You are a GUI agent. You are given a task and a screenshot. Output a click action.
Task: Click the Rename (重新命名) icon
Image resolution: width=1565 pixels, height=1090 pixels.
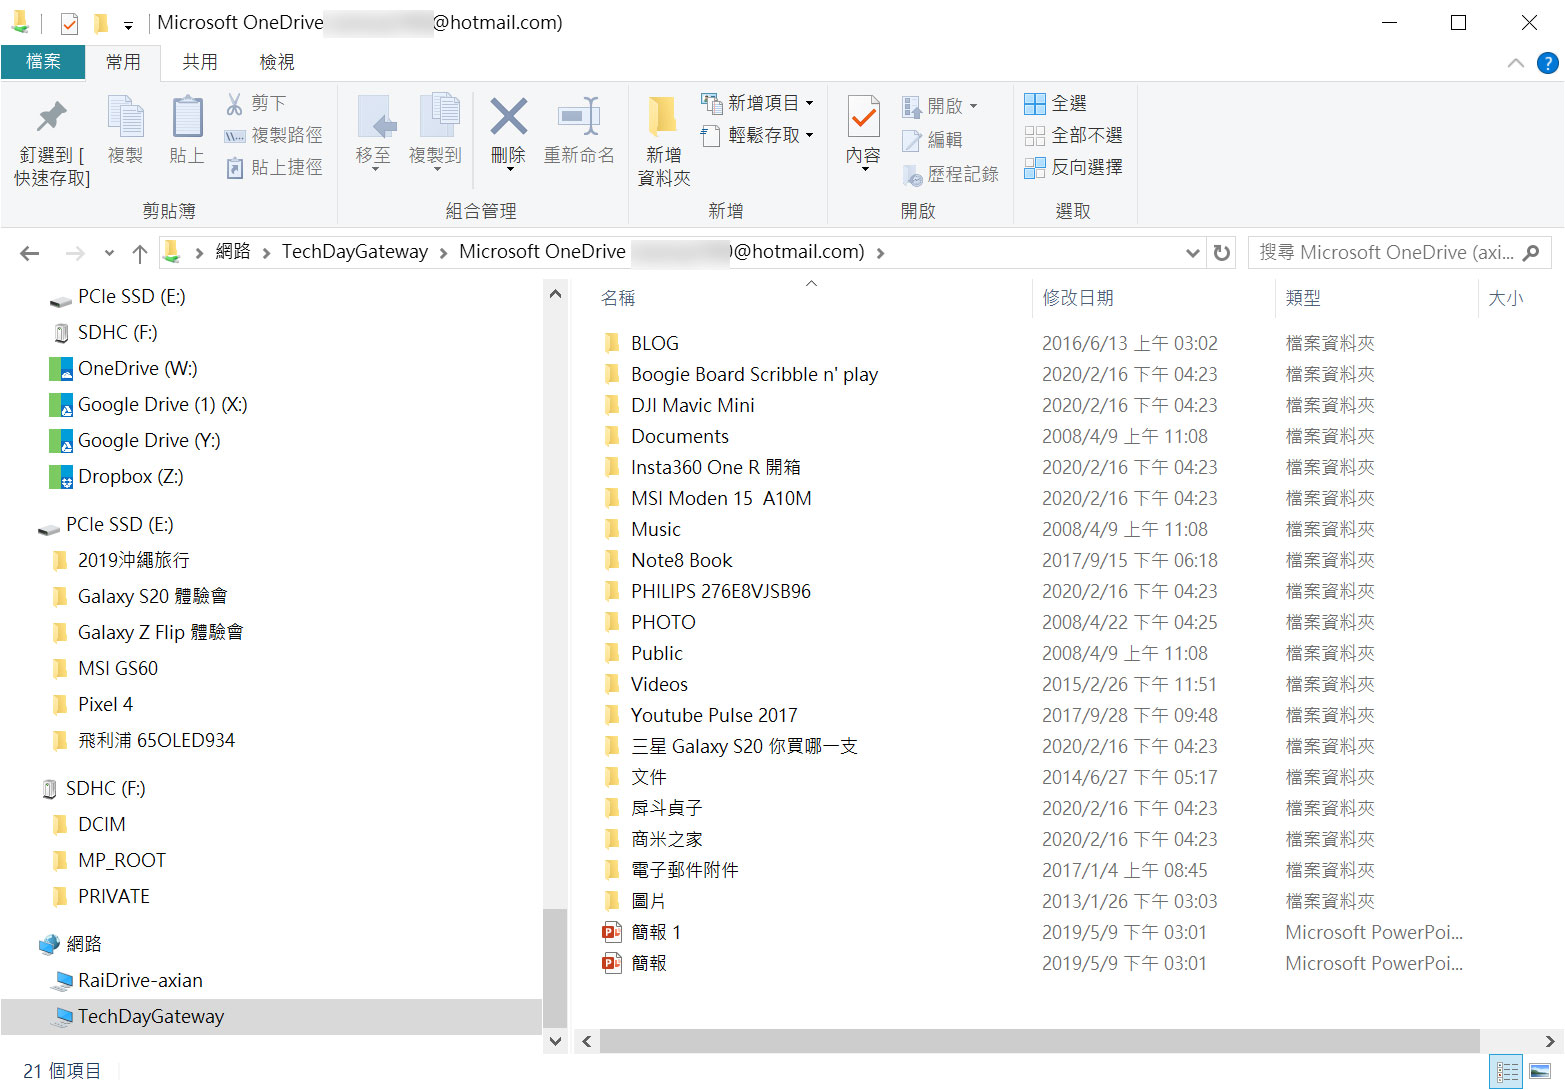579,117
